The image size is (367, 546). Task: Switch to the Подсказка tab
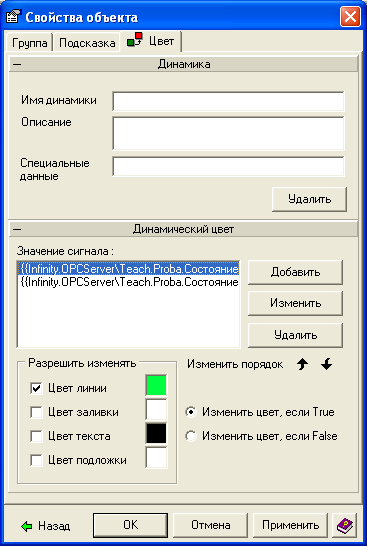click(87, 43)
